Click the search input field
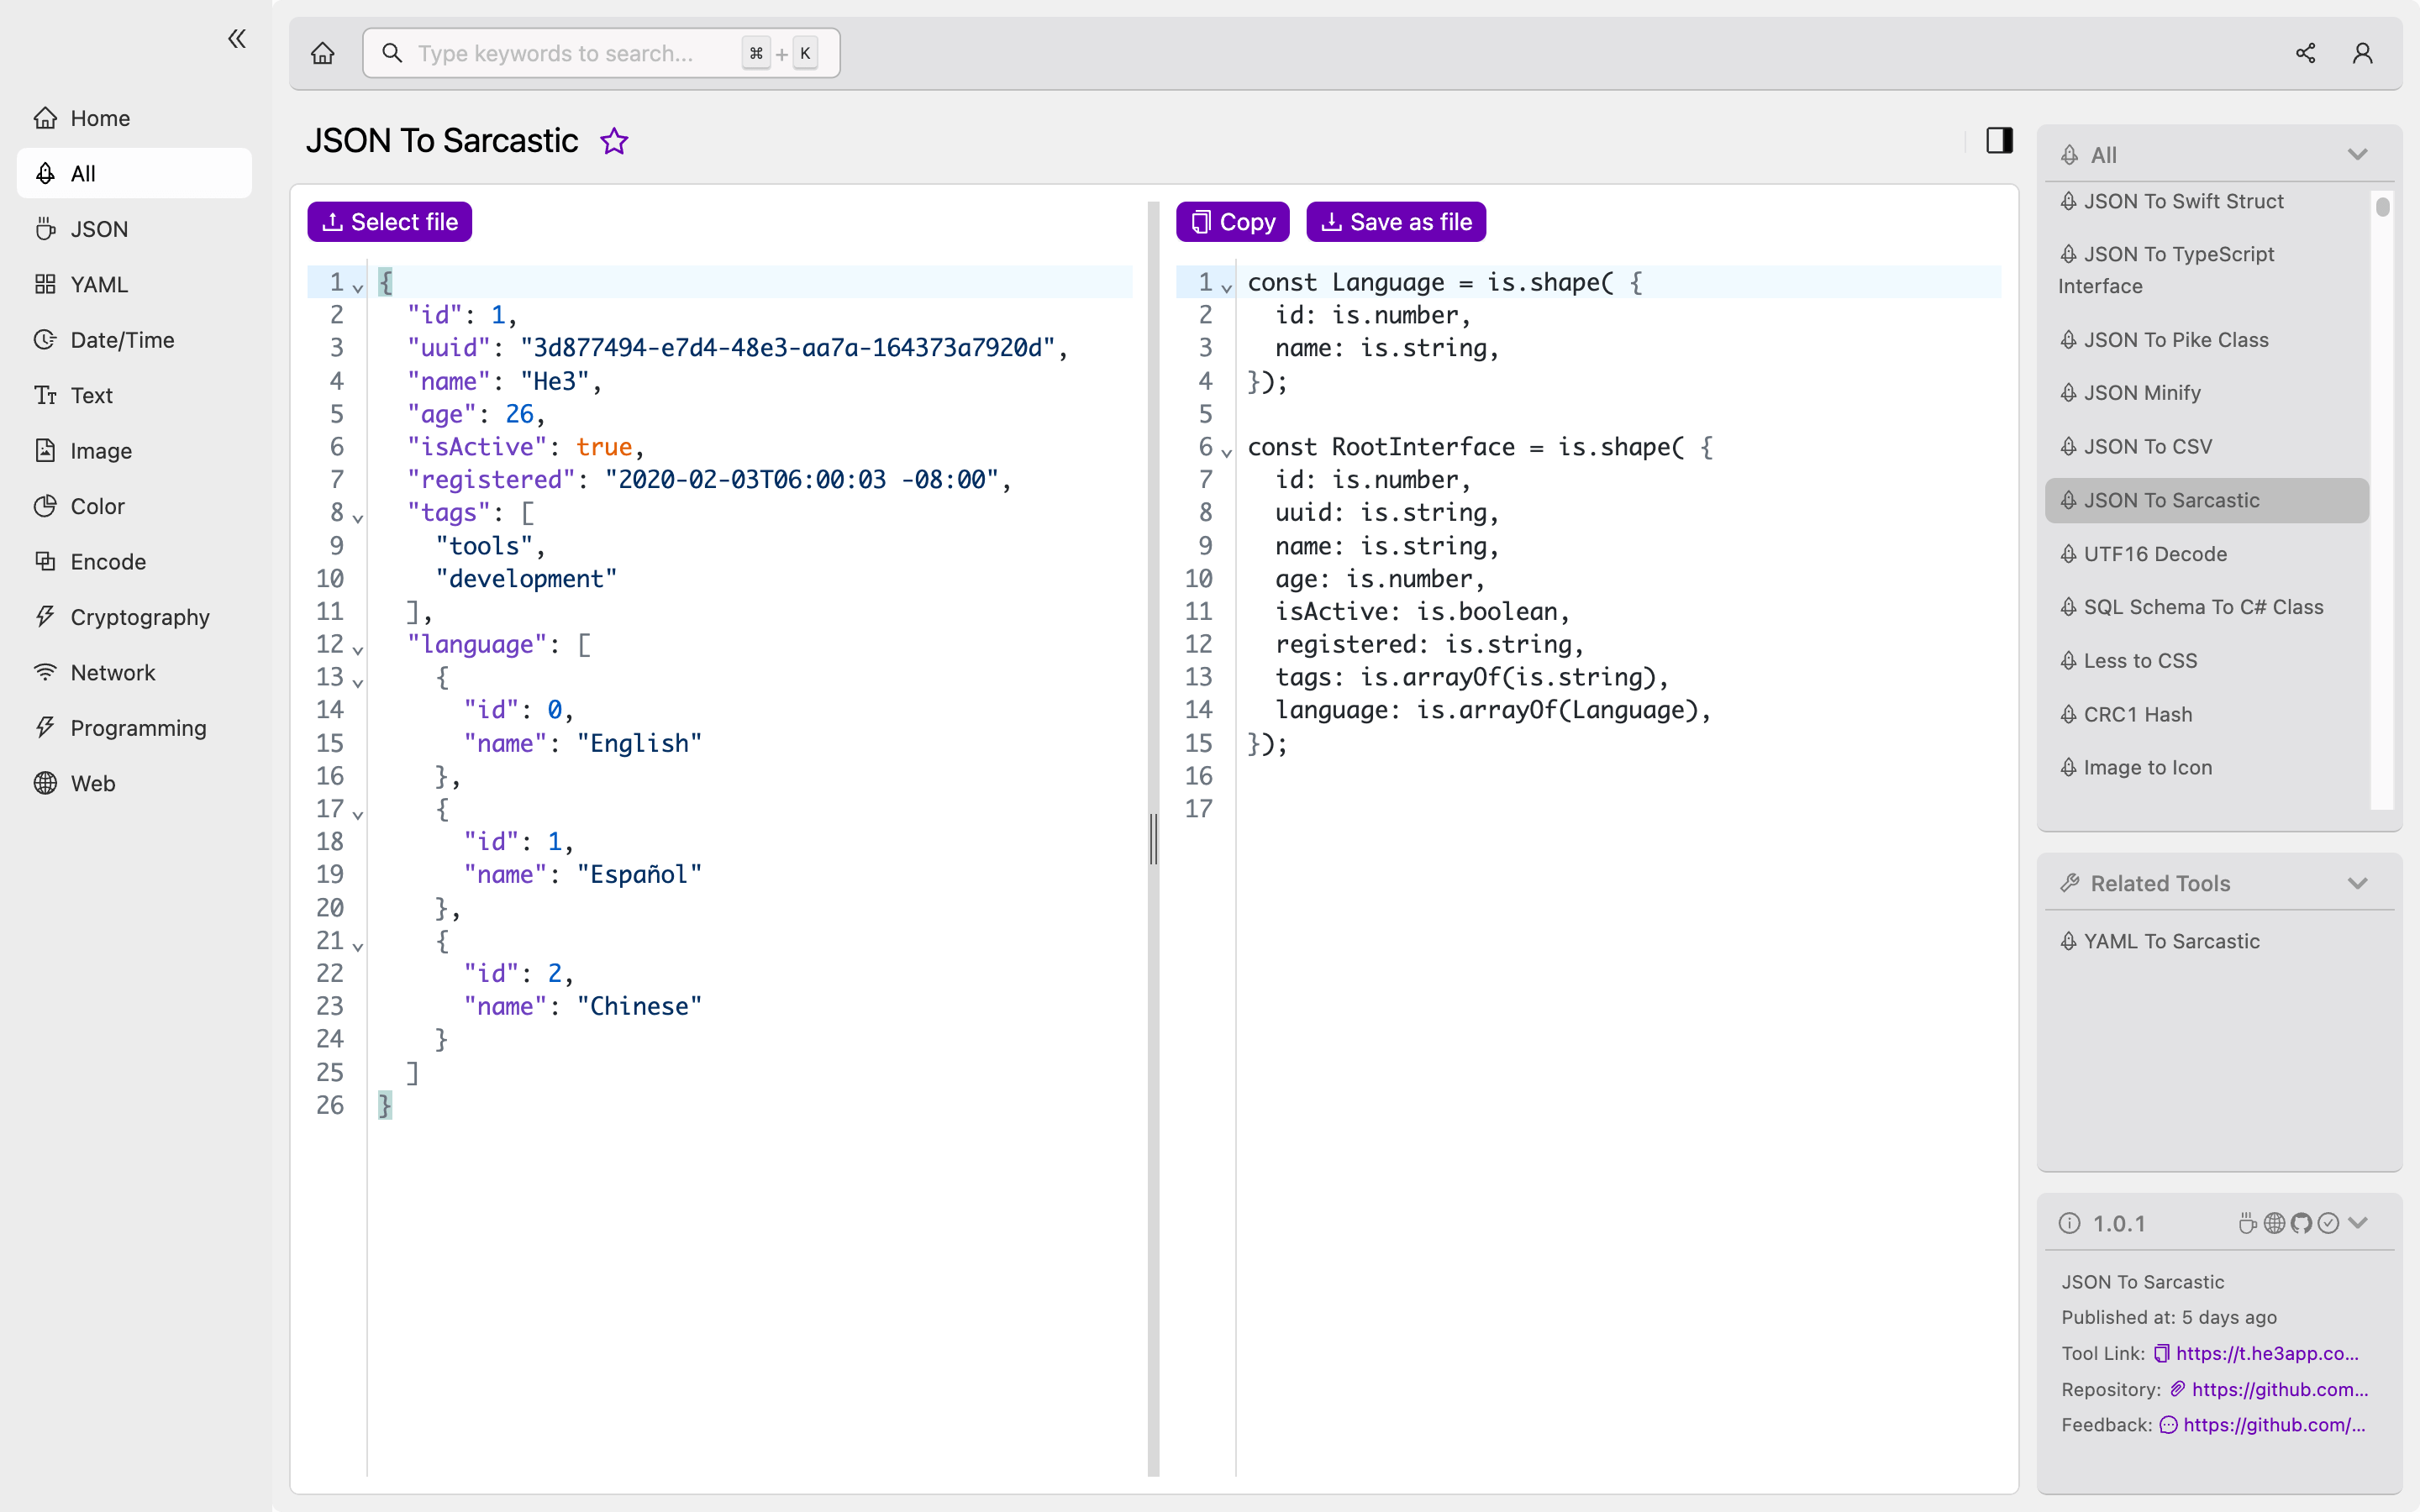Screen dimensions: 2420x1512 (x=599, y=52)
